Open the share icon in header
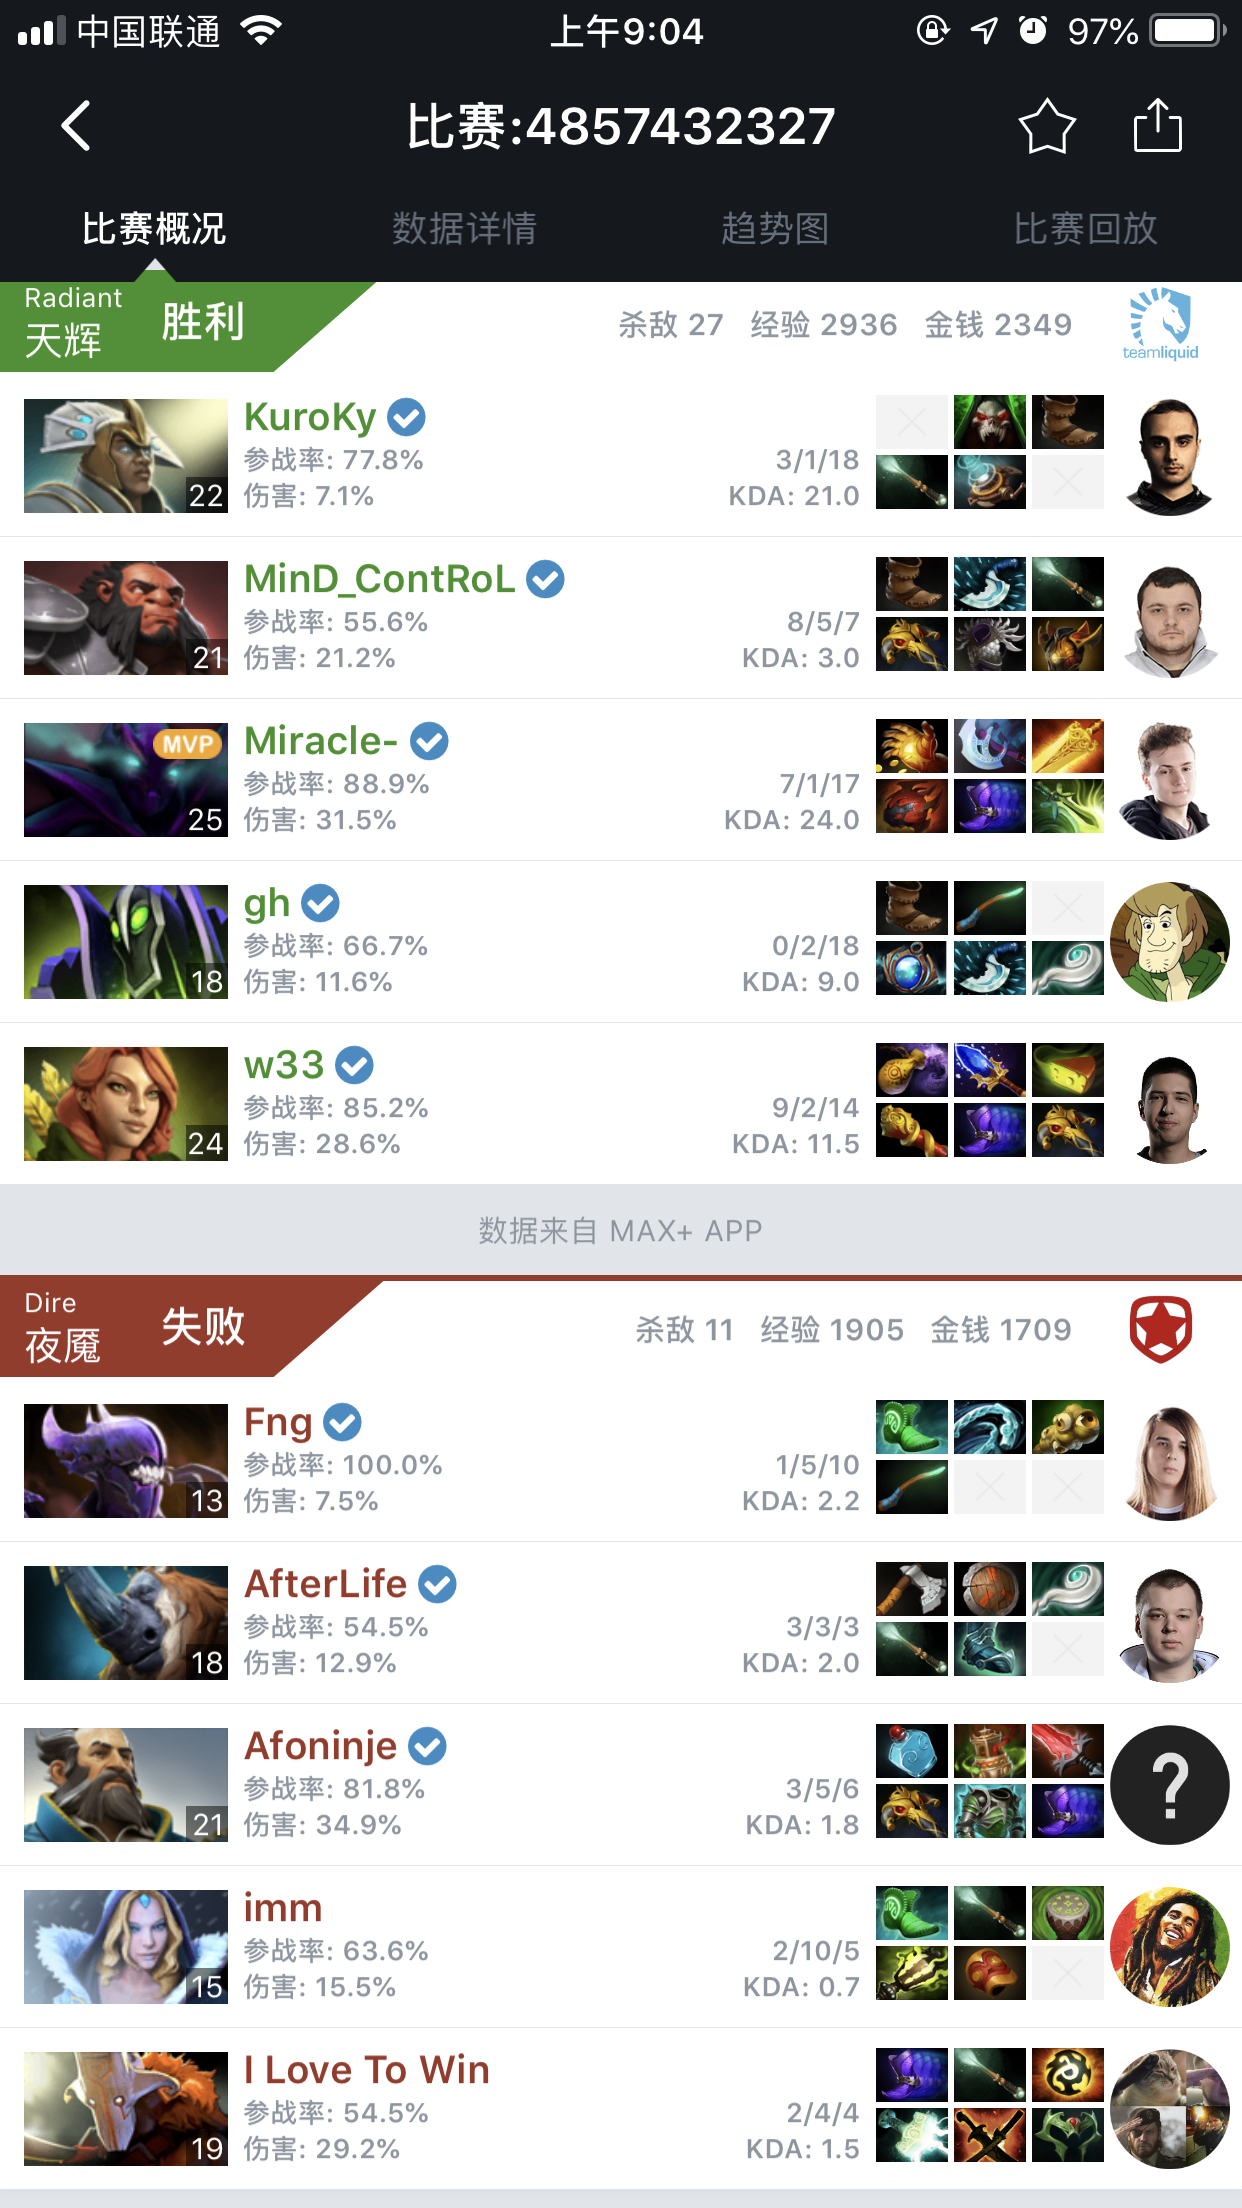 pos(1158,126)
